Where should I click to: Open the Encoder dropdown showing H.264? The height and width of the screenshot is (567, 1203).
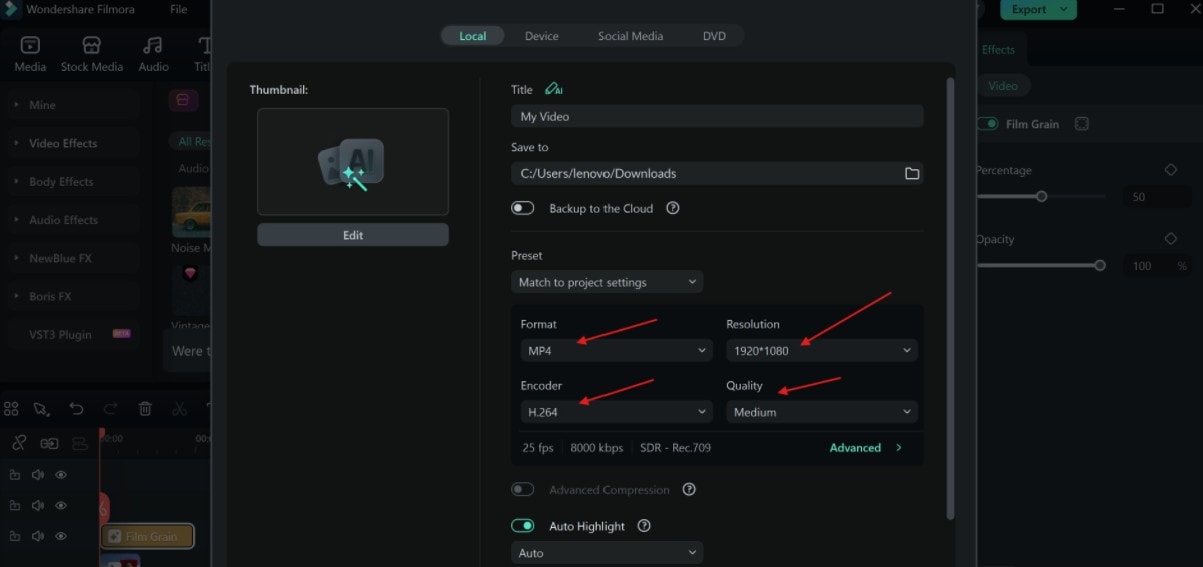[x=617, y=411]
